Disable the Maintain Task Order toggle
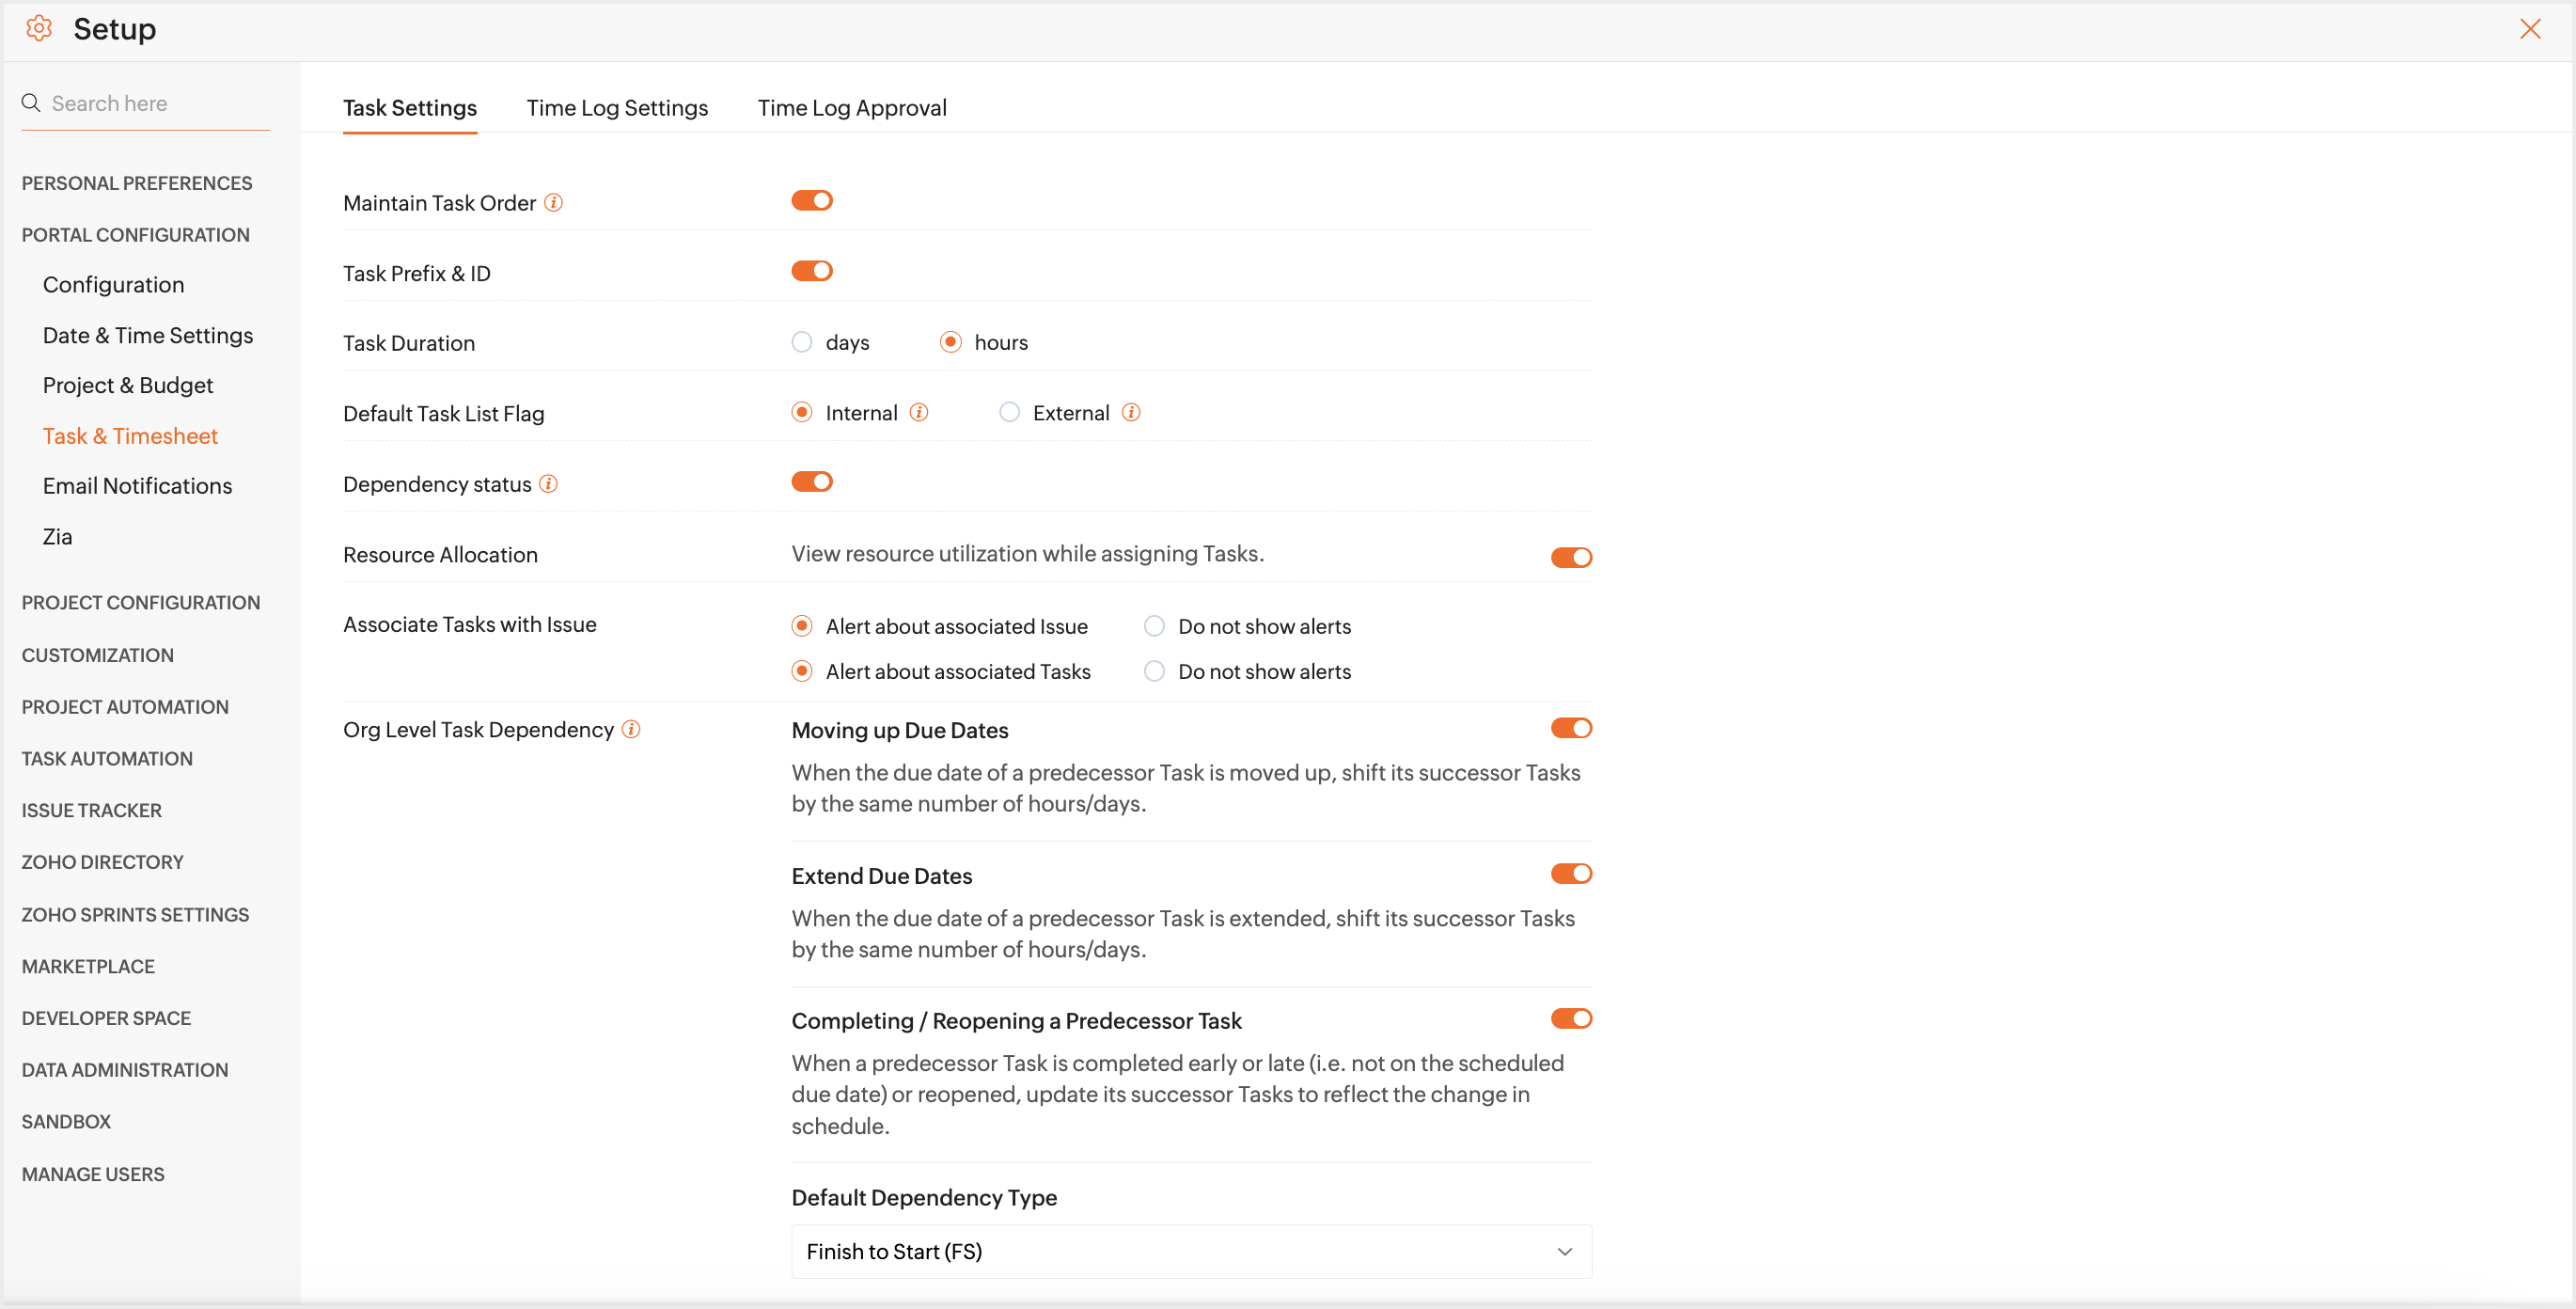Screen dimensions: 2576x1309 pyautogui.click(x=811, y=201)
